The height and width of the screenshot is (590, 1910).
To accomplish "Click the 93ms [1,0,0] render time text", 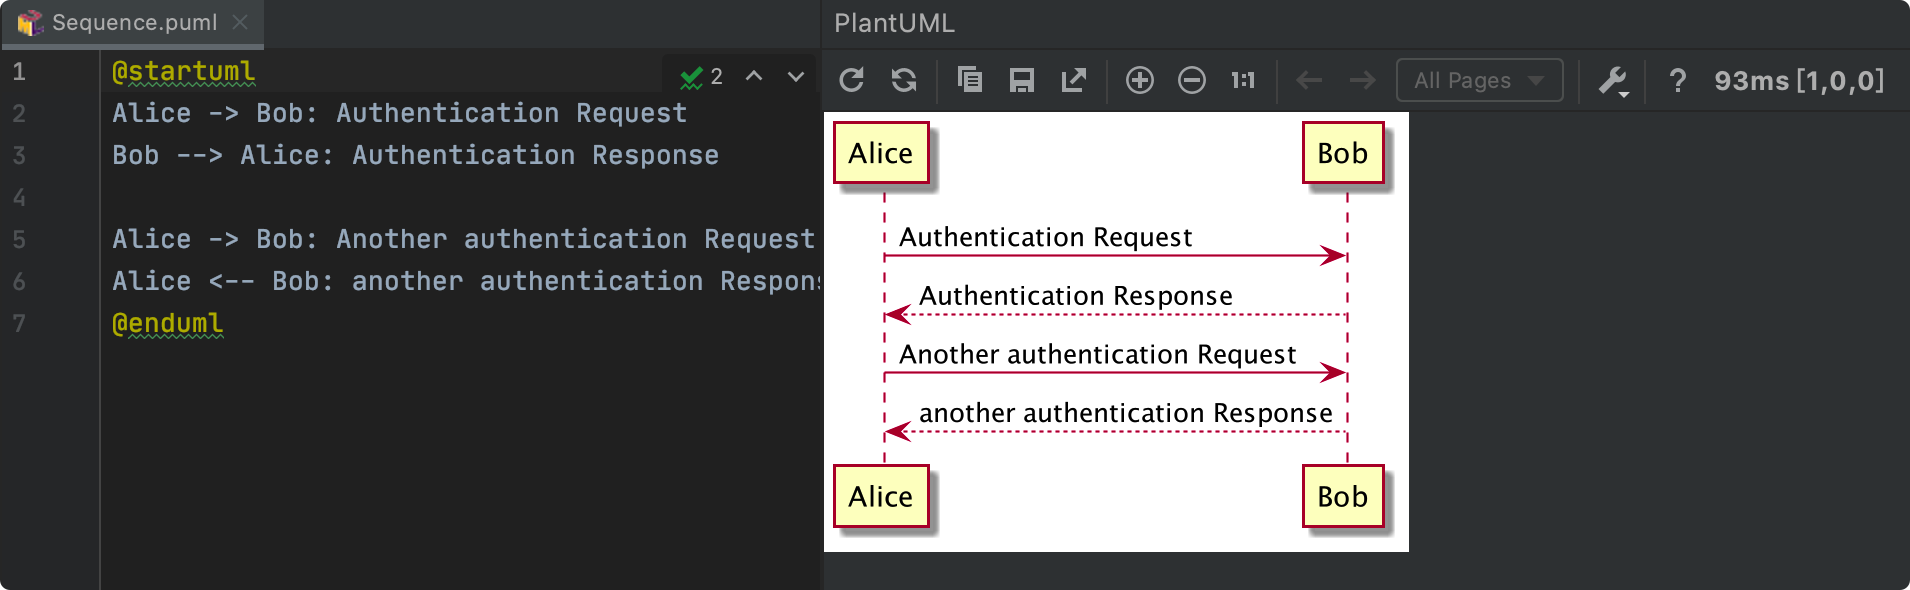I will tap(1799, 80).
